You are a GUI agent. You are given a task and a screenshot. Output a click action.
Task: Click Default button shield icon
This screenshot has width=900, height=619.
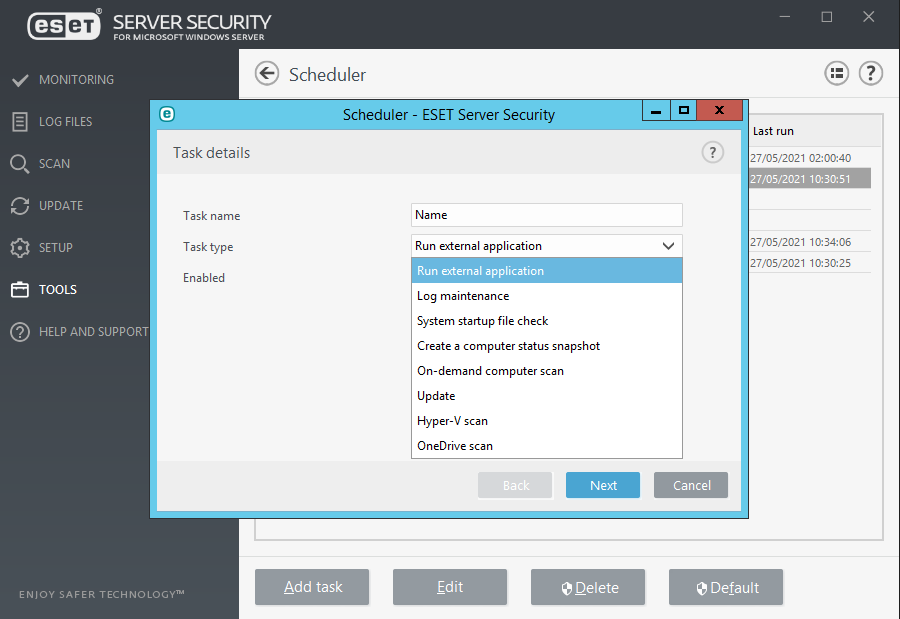[701, 588]
